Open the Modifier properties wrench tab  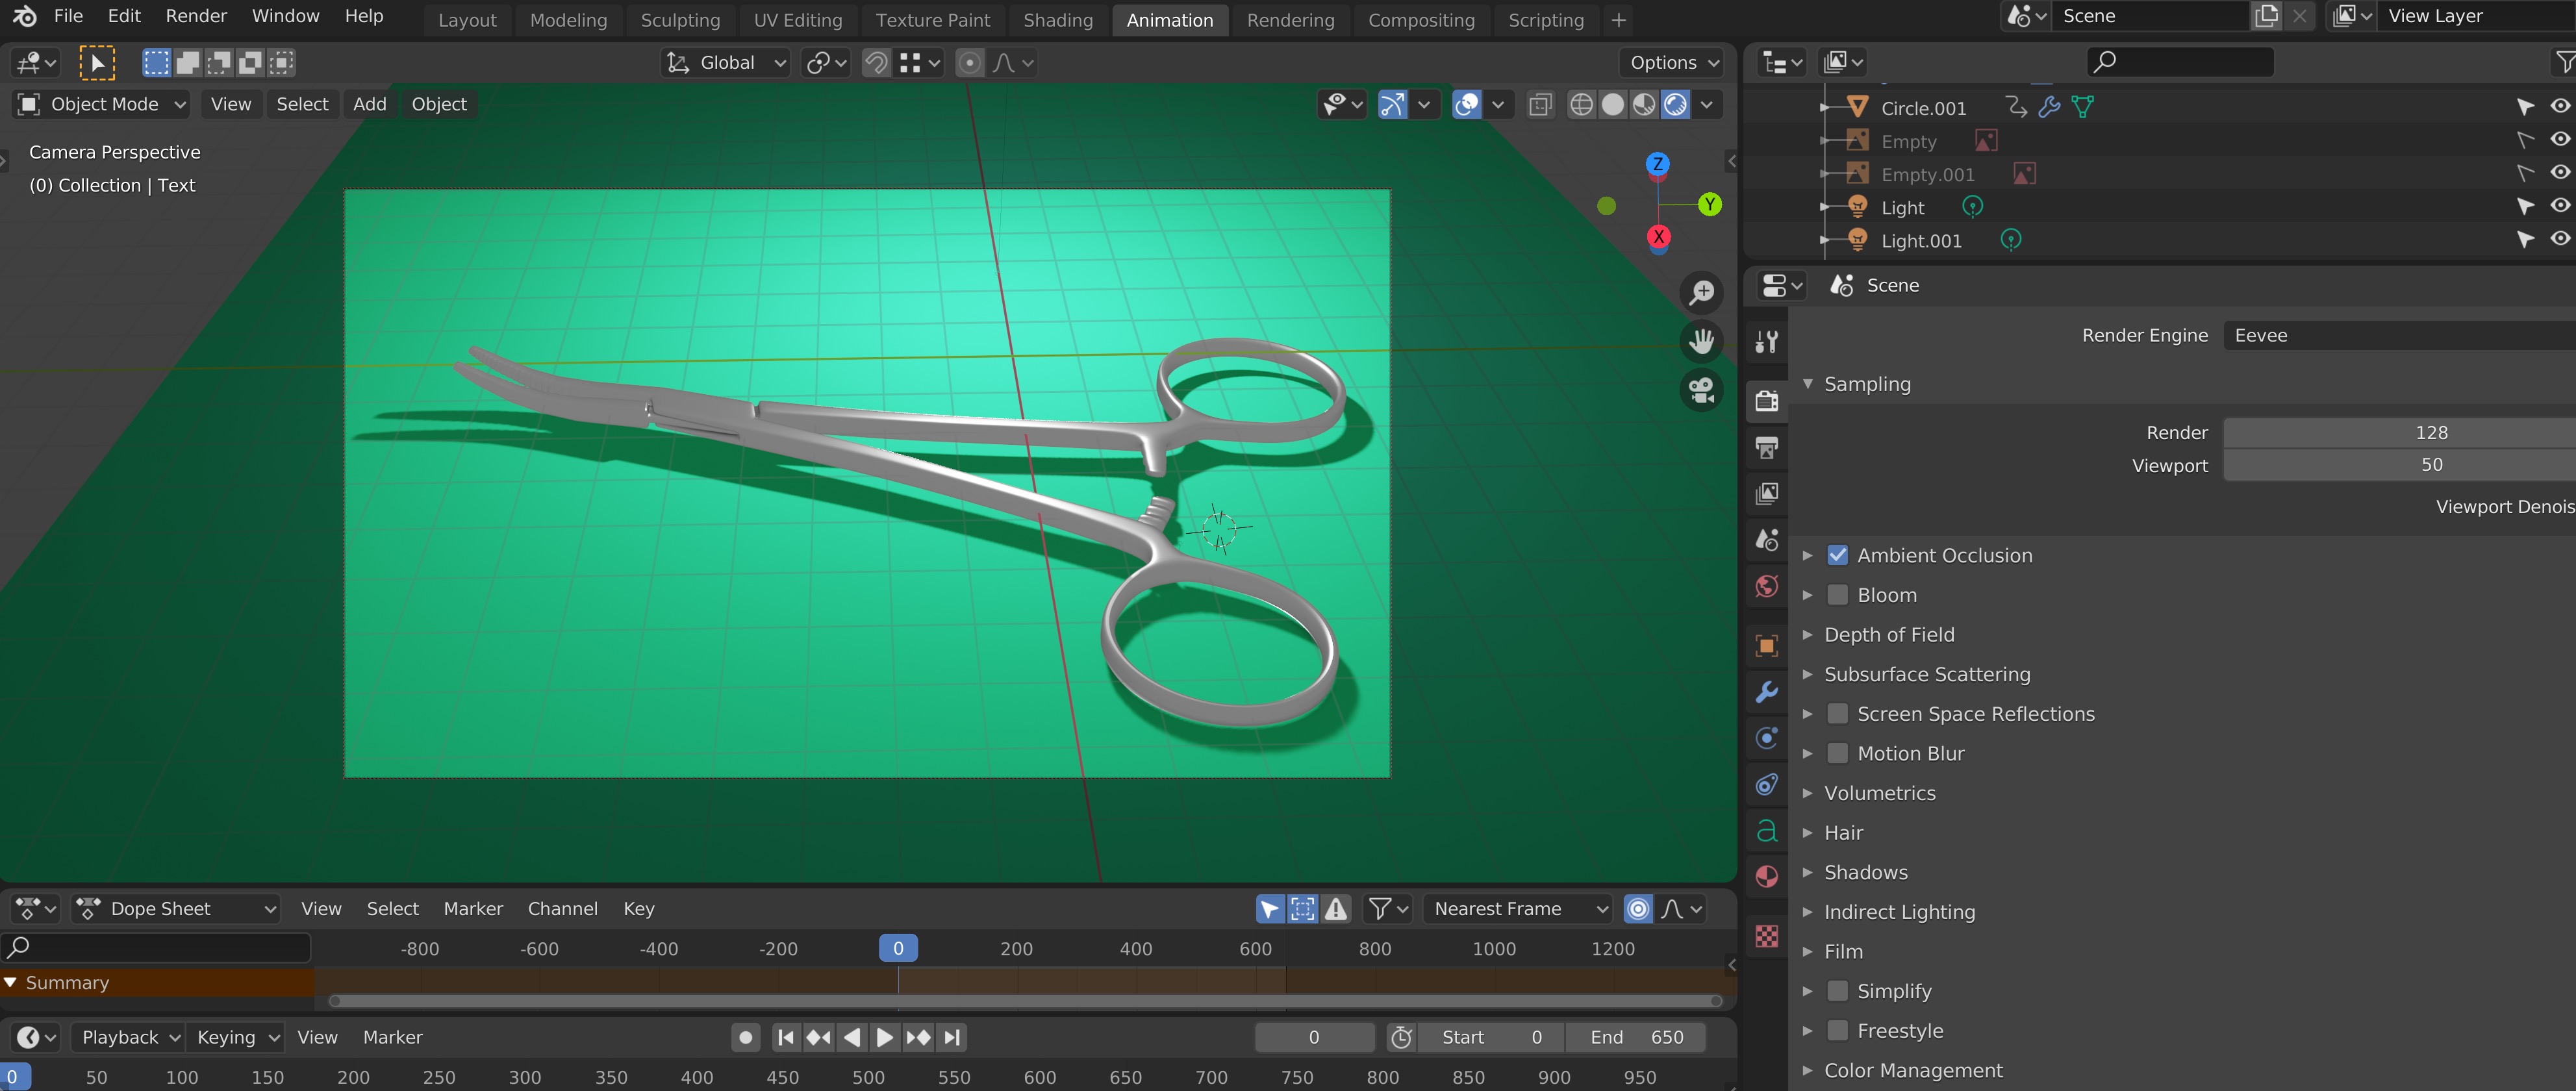coord(1766,691)
